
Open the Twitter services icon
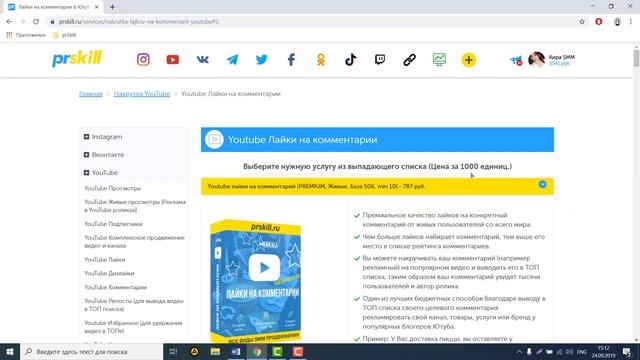click(262, 60)
